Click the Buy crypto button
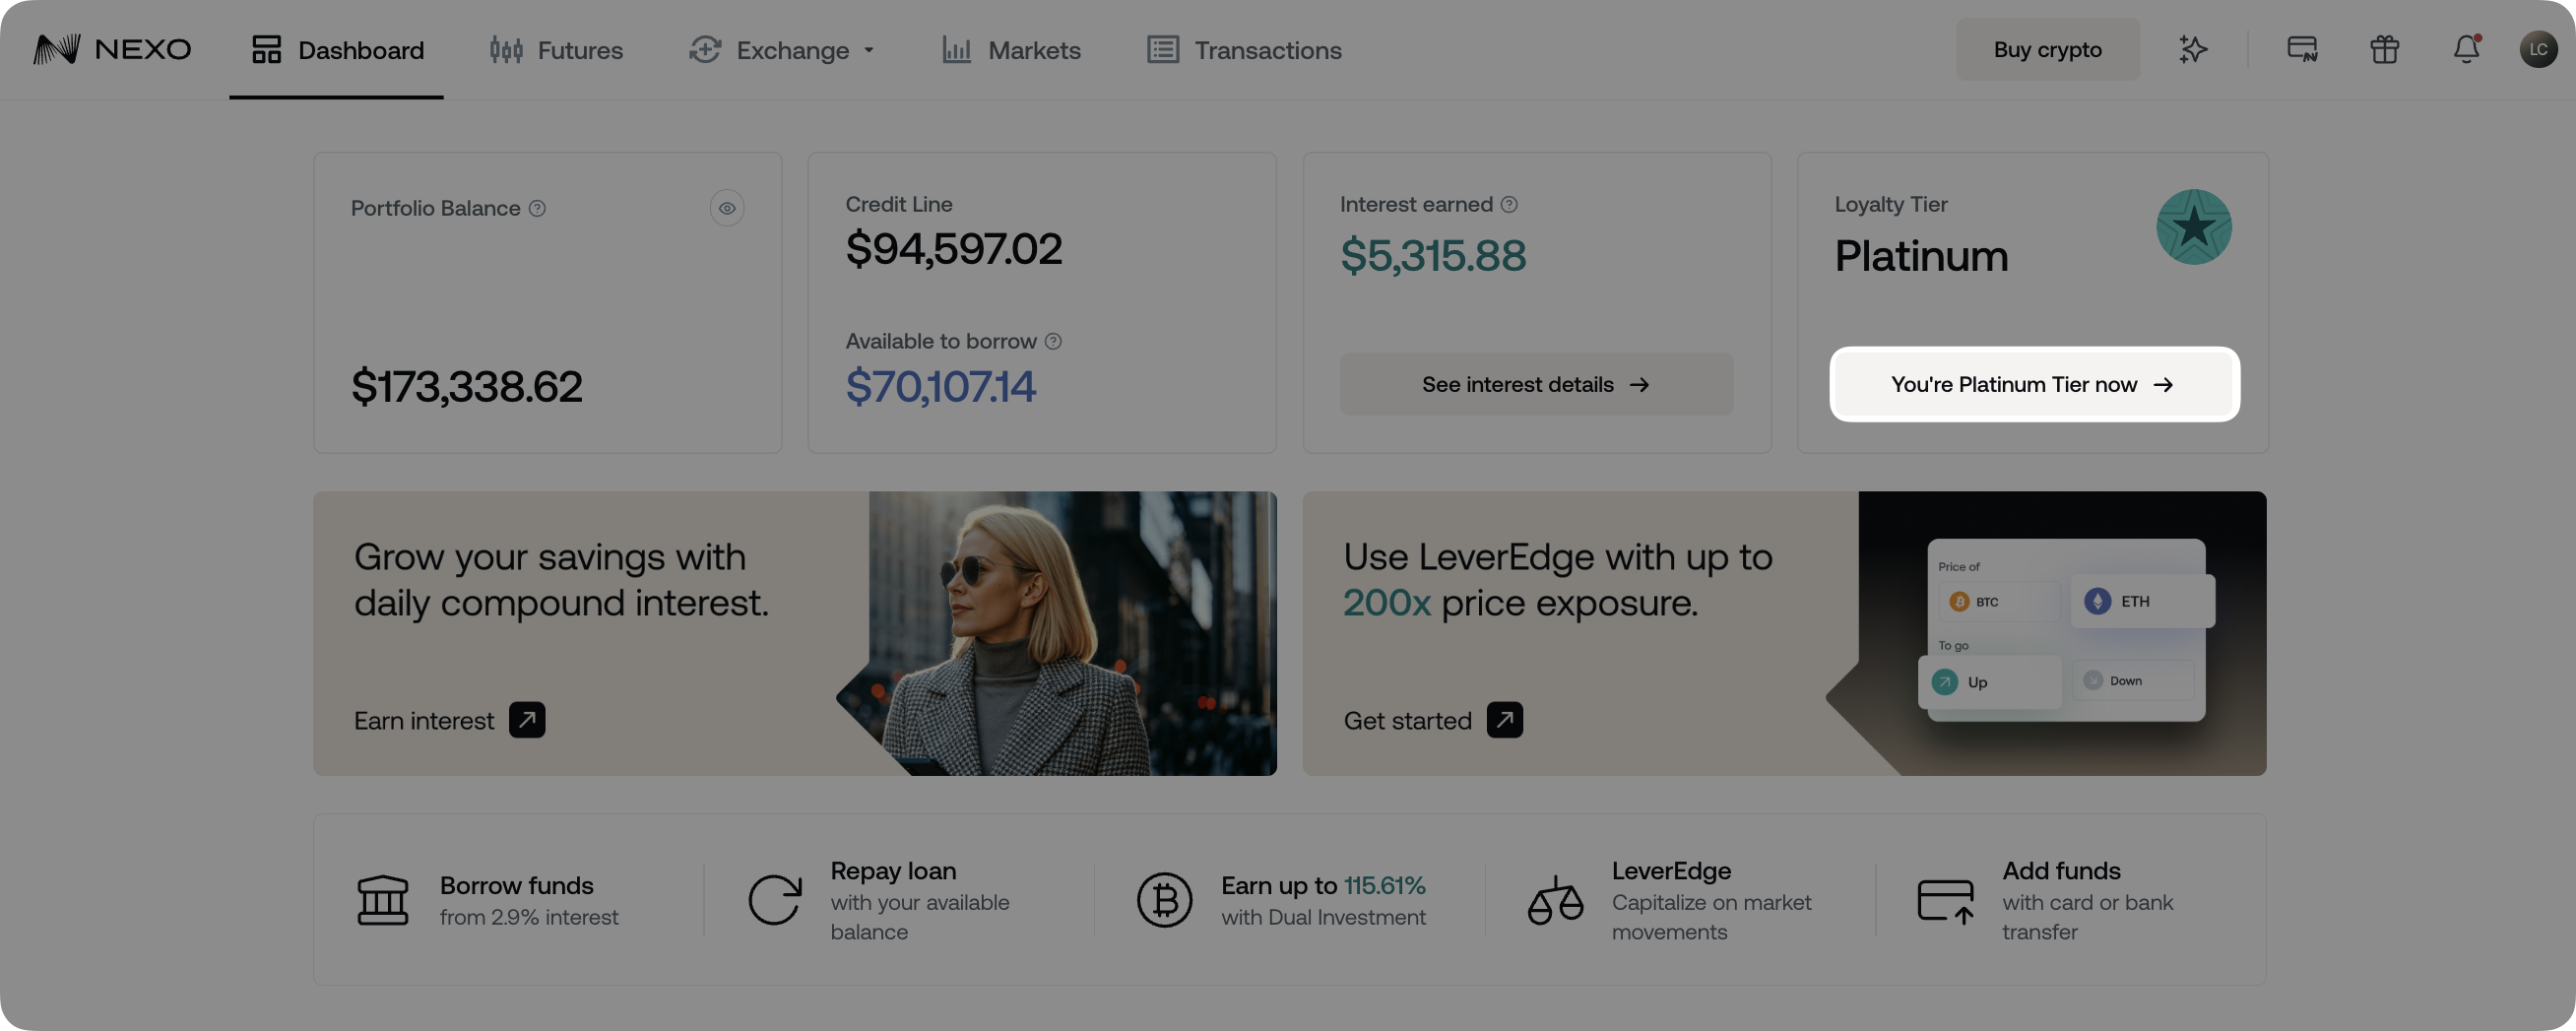2576x1031 pixels. point(2047,49)
